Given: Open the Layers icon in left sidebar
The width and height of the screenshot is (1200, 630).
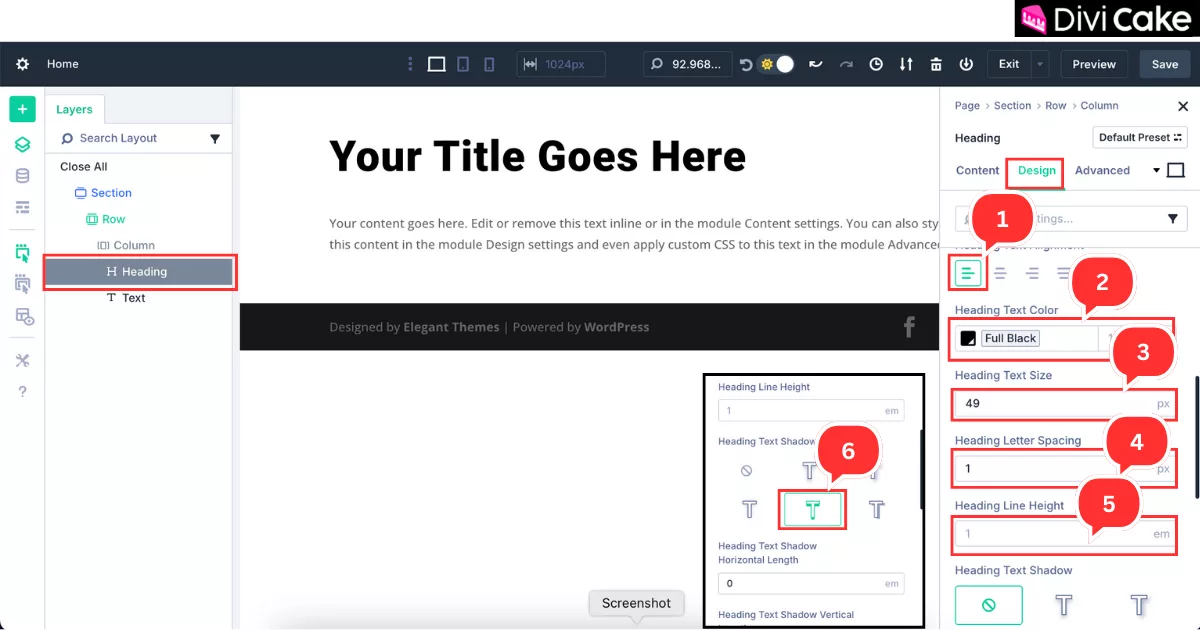Looking at the screenshot, I should 22,144.
